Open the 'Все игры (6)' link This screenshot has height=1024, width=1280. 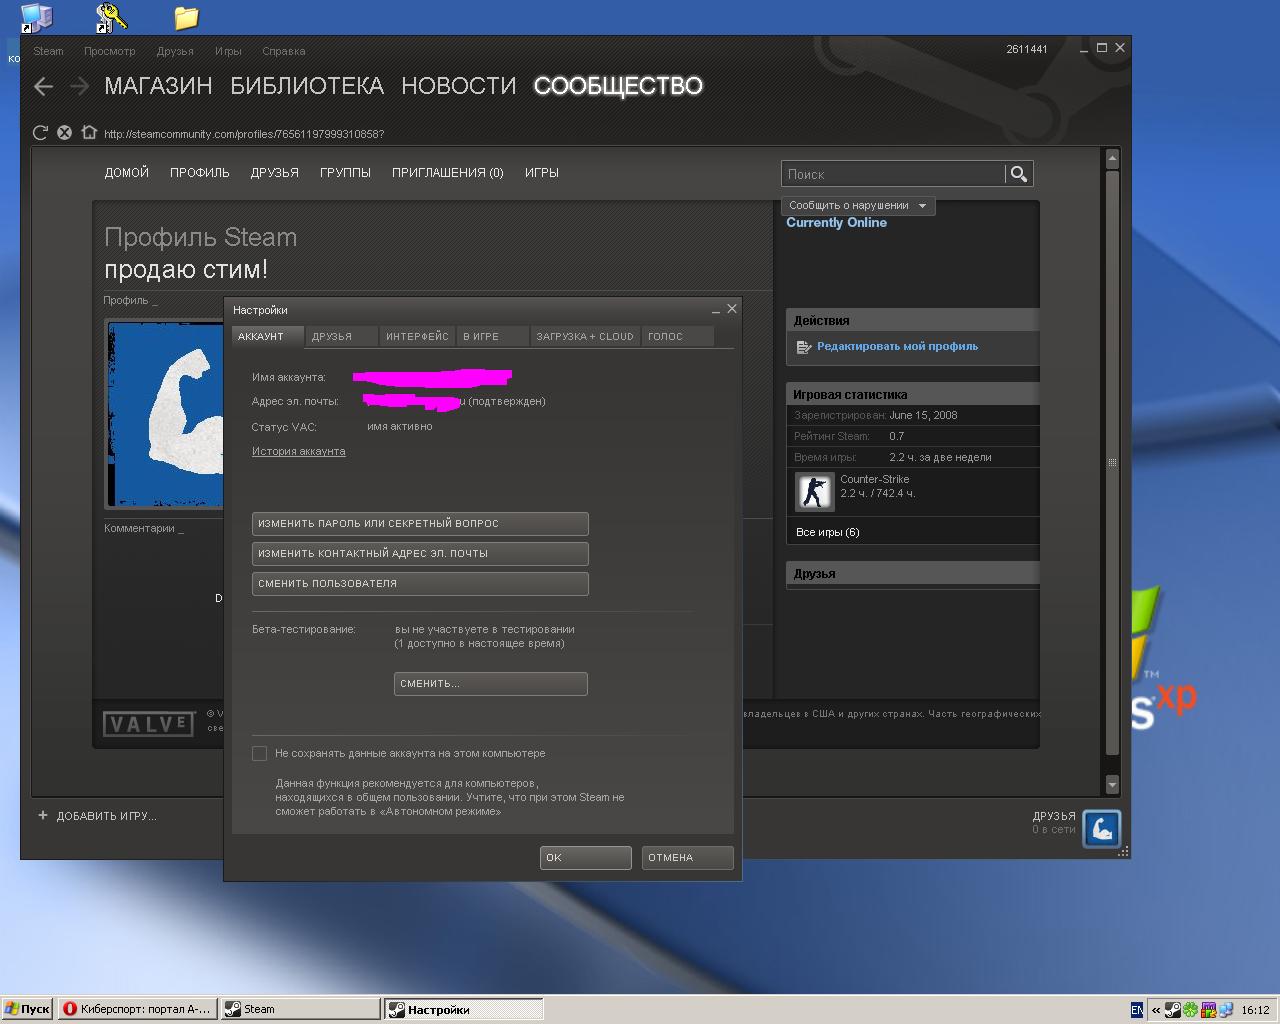(x=828, y=533)
